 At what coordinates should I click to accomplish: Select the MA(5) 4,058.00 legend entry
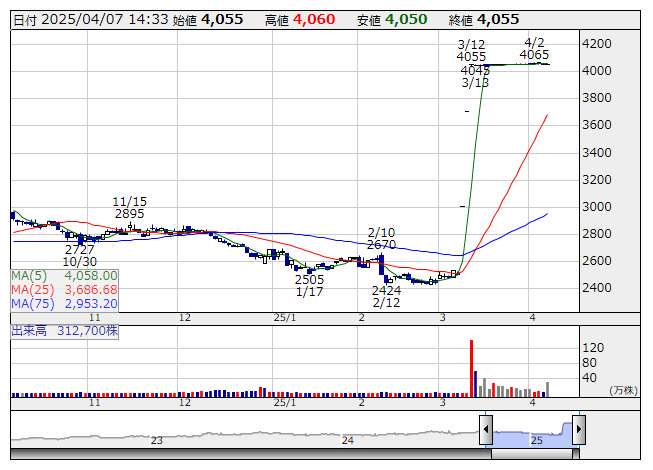coord(65,275)
